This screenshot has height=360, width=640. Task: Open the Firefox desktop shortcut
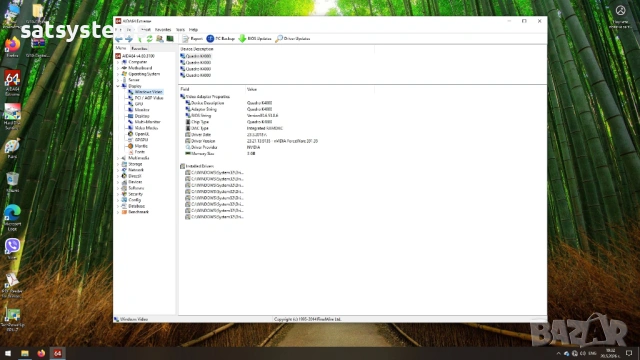click(x=12, y=47)
